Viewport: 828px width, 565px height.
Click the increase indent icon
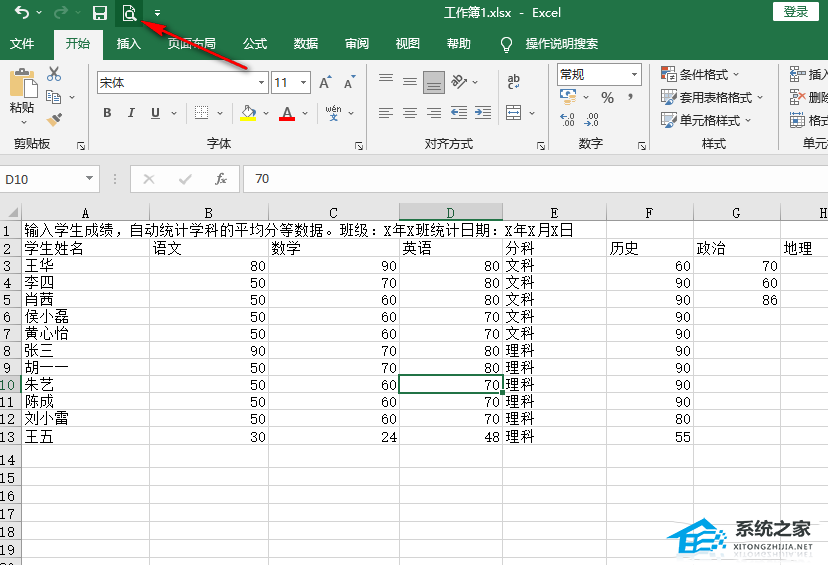pyautogui.click(x=483, y=112)
